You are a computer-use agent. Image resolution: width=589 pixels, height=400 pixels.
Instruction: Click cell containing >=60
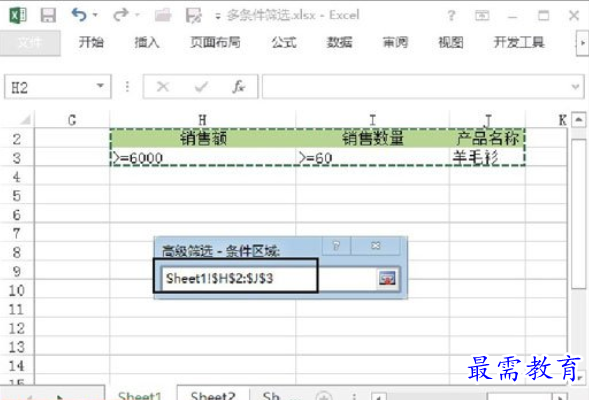click(x=372, y=157)
